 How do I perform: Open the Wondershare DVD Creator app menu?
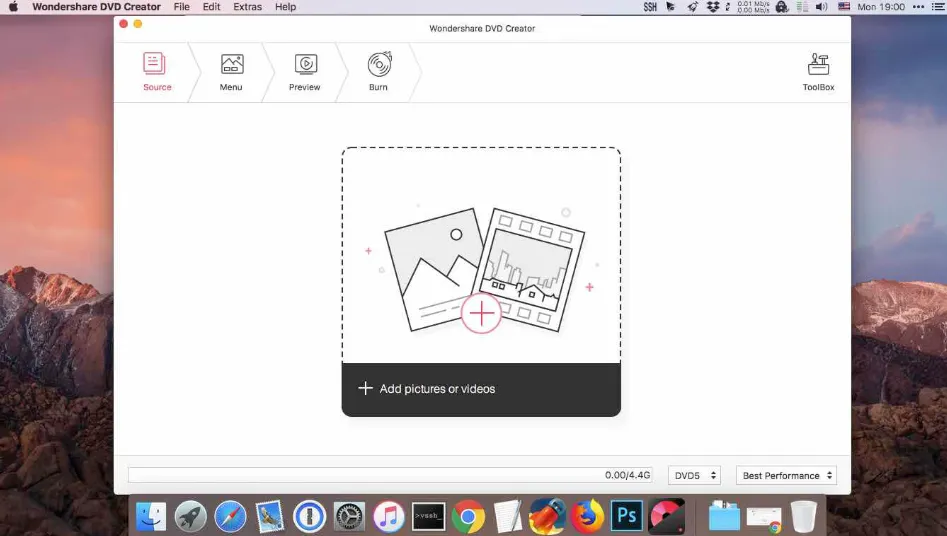click(x=96, y=7)
